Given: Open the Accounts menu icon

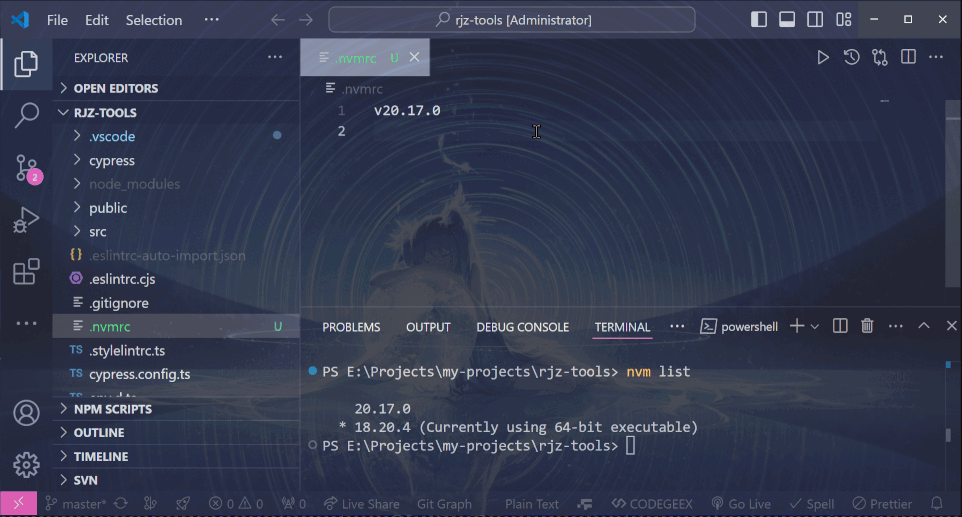Looking at the screenshot, I should pos(26,413).
